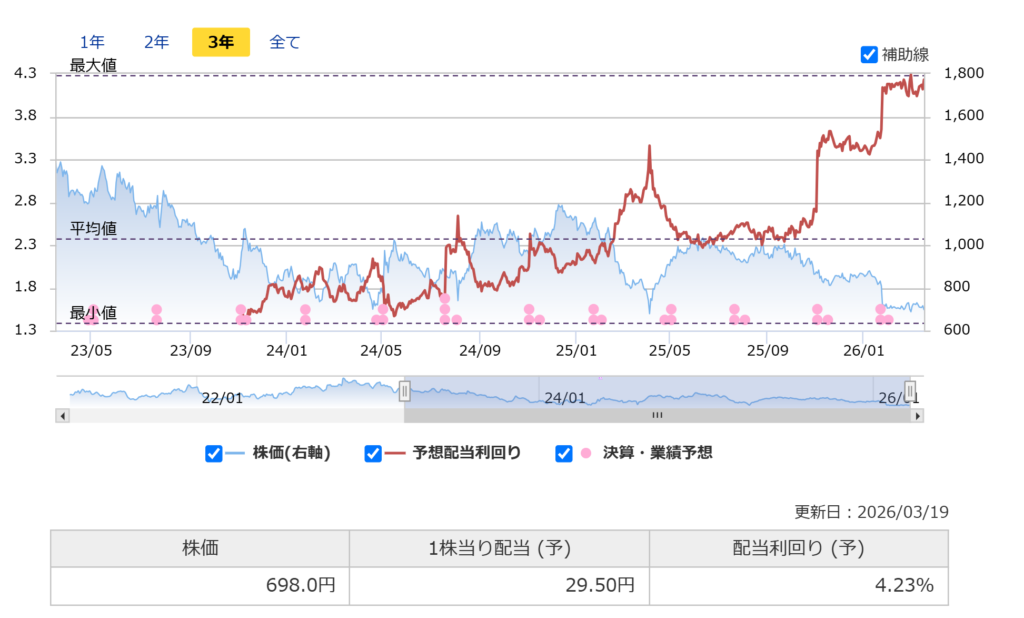Click the unselected navigator area near 22/01
The height and width of the screenshot is (618, 1024).
[222, 392]
